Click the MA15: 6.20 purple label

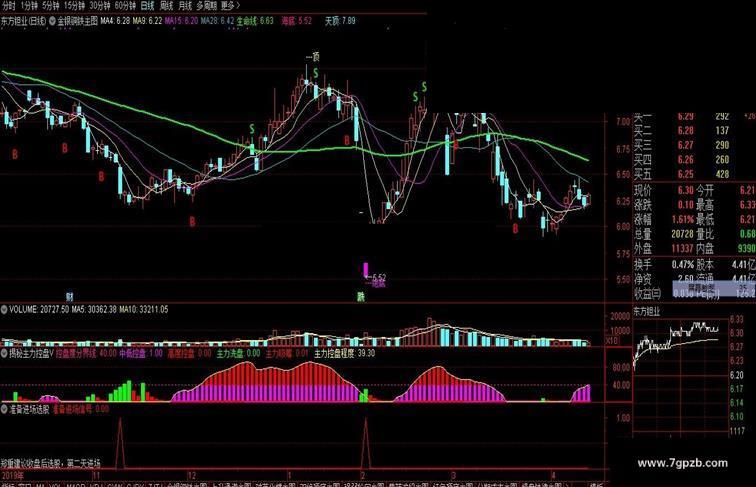[181, 21]
